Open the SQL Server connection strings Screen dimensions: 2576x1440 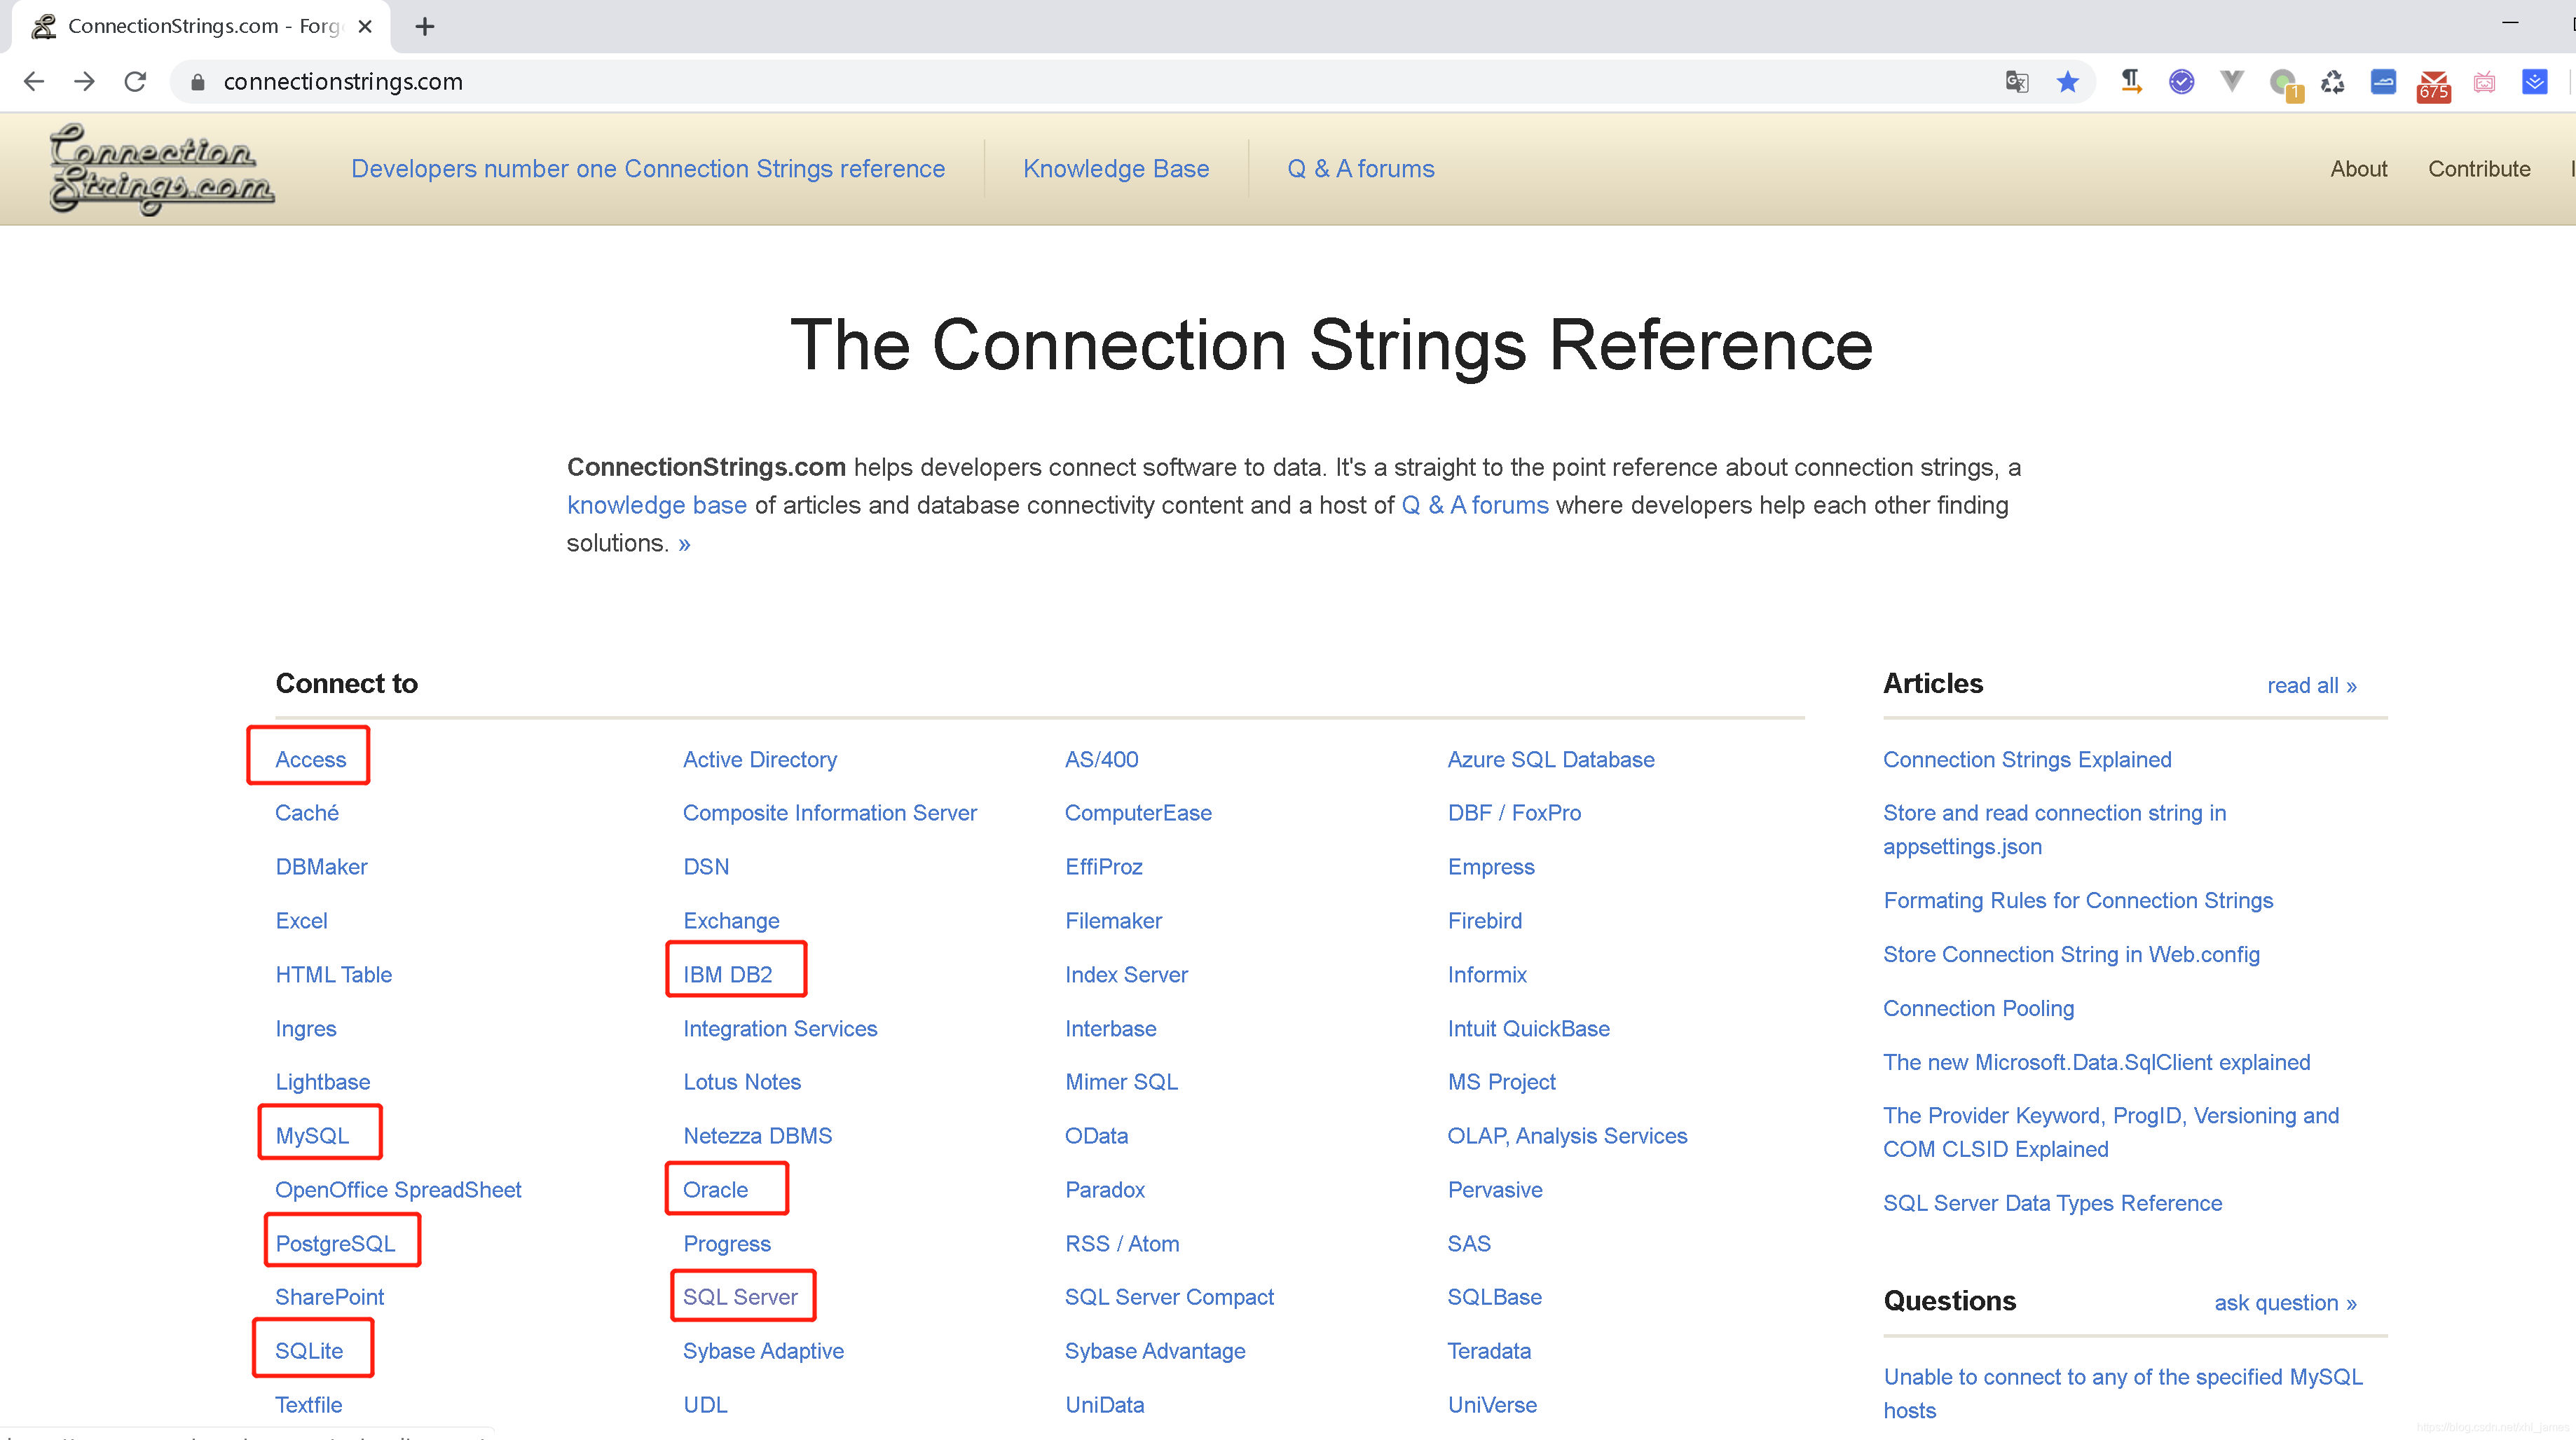pos(740,1296)
